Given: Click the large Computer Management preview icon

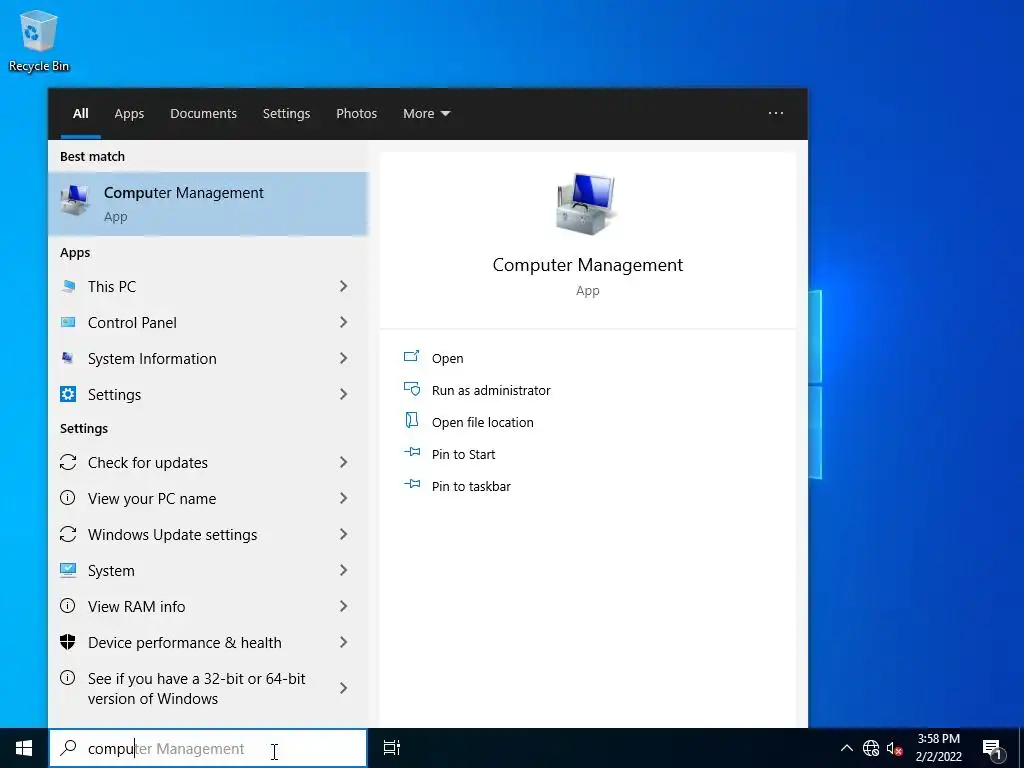Looking at the screenshot, I should pyautogui.click(x=587, y=204).
